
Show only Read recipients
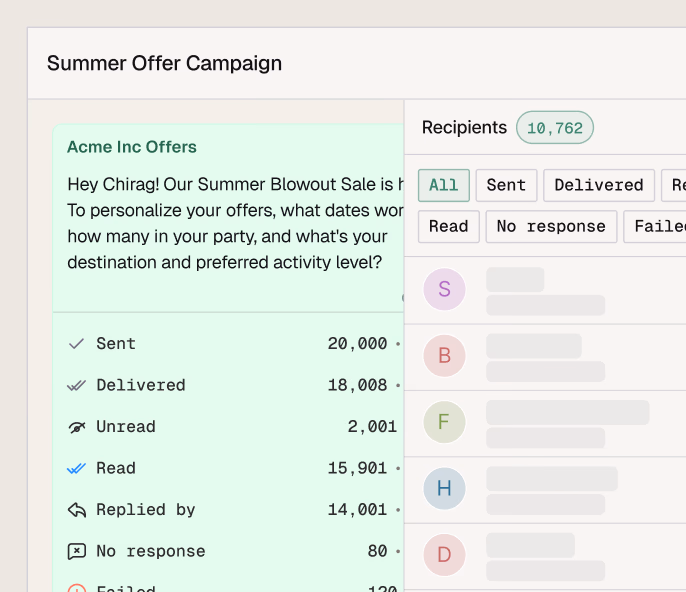point(448,226)
